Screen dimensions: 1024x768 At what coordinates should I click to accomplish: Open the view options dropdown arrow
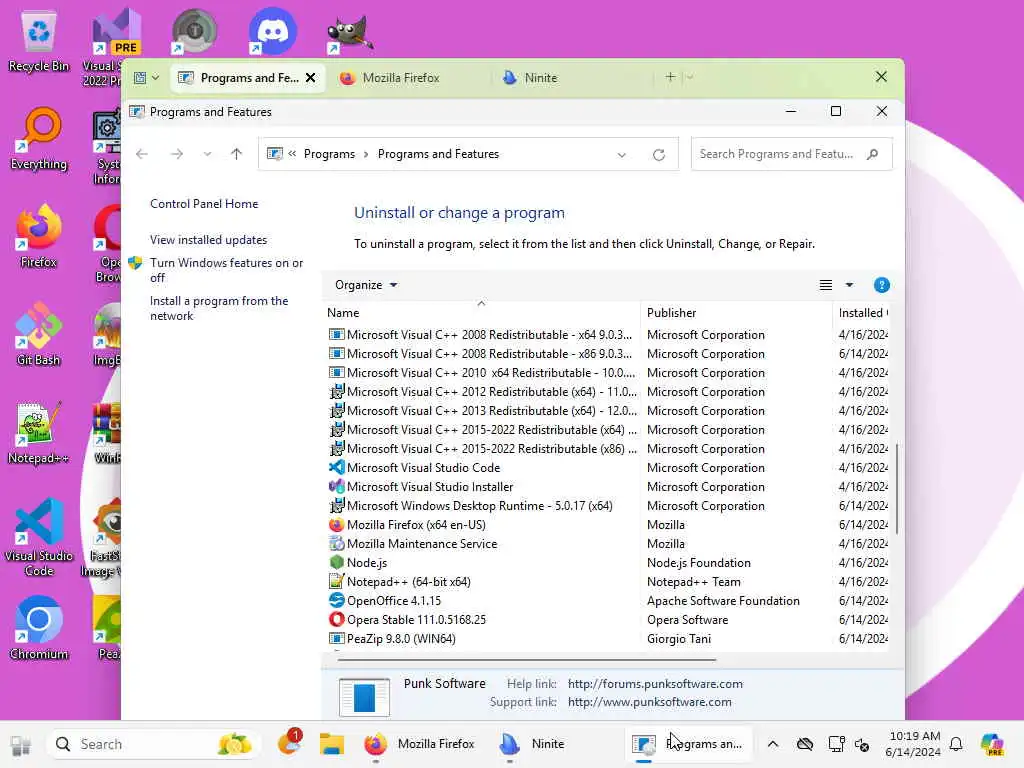pyautogui.click(x=849, y=285)
